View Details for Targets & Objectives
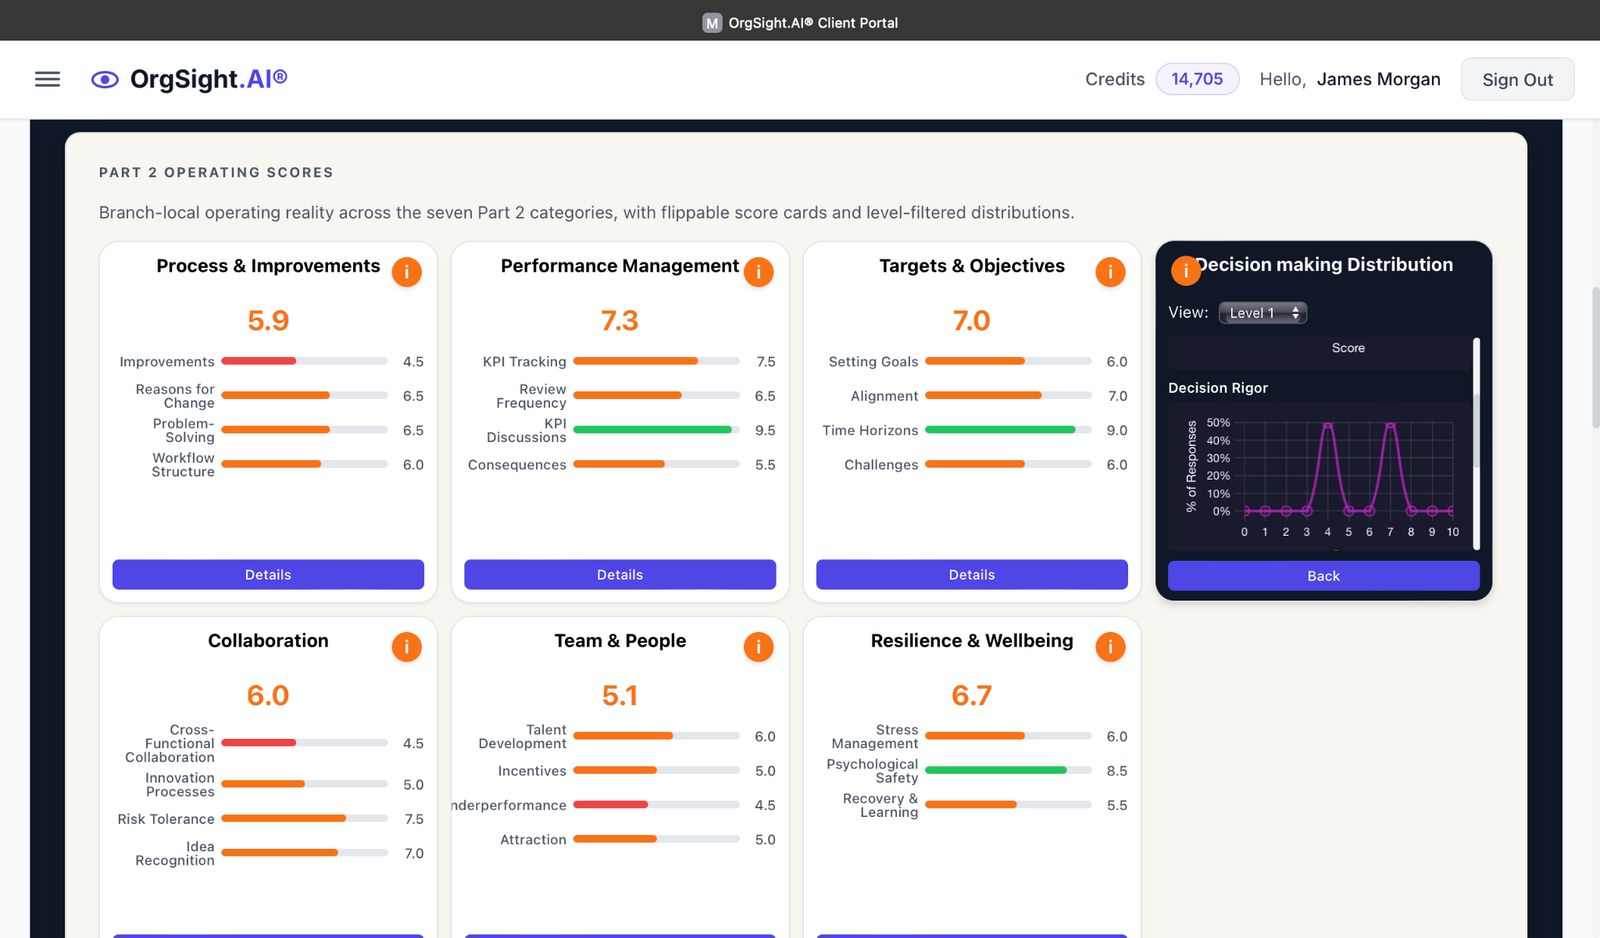Image resolution: width=1600 pixels, height=938 pixels. tap(971, 574)
